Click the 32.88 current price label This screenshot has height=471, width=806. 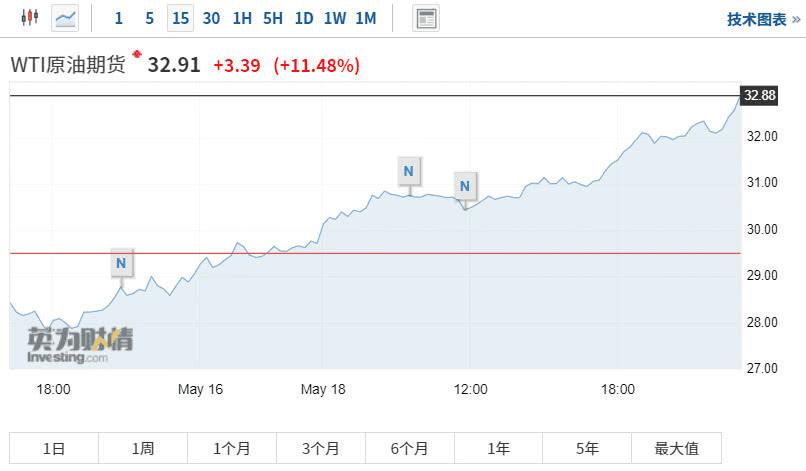pyautogui.click(x=760, y=96)
